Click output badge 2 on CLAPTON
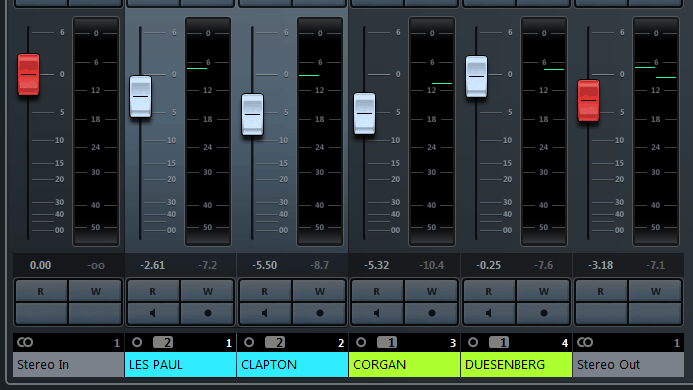Screen dimensions: 693x390 [x=275, y=342]
